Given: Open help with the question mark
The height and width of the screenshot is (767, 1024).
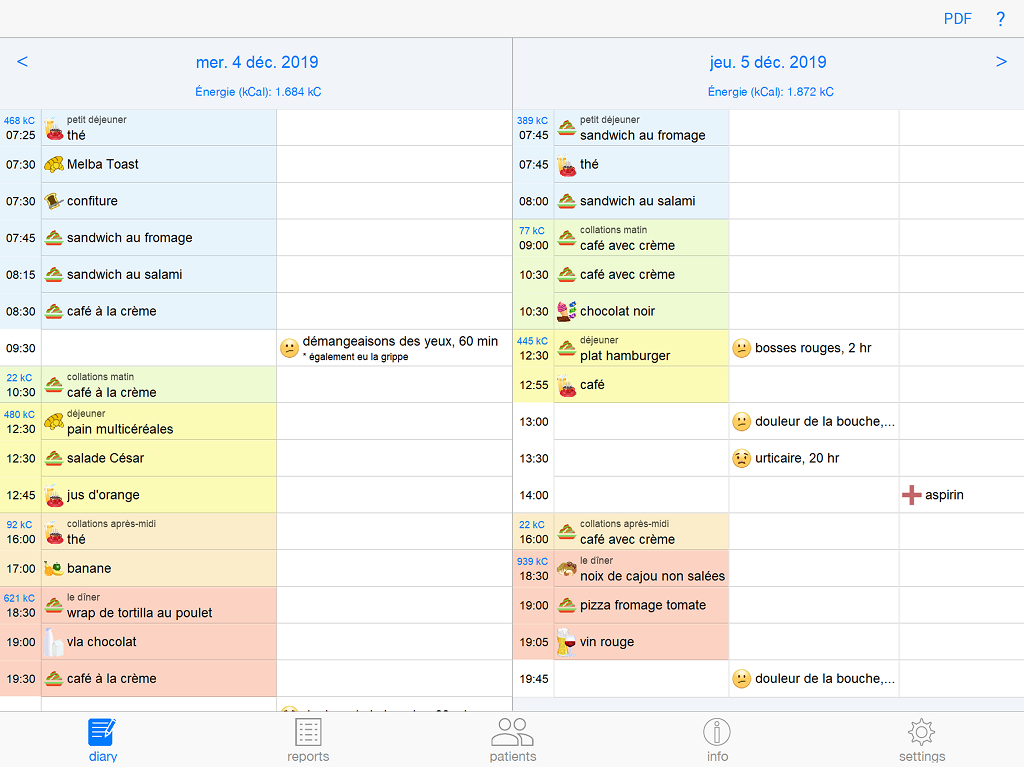Looking at the screenshot, I should coord(1000,19).
